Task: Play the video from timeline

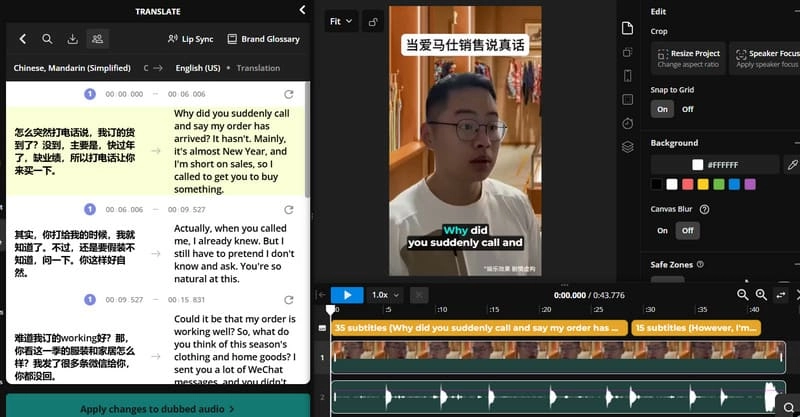Action: click(347, 295)
